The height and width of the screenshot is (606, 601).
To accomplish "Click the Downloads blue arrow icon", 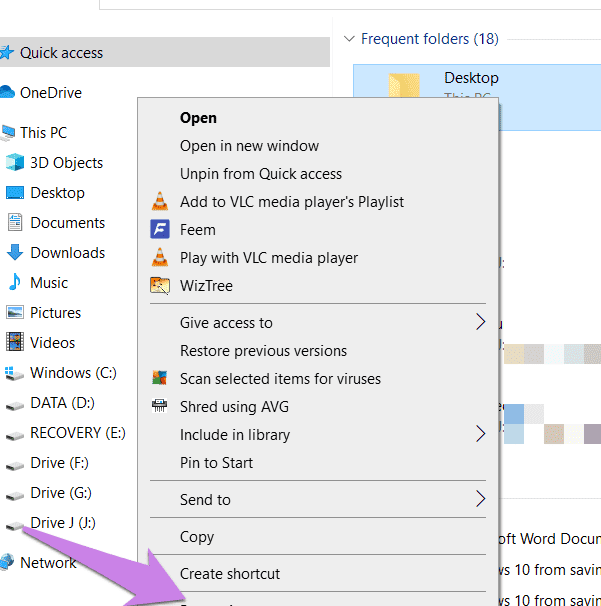I will 15,252.
